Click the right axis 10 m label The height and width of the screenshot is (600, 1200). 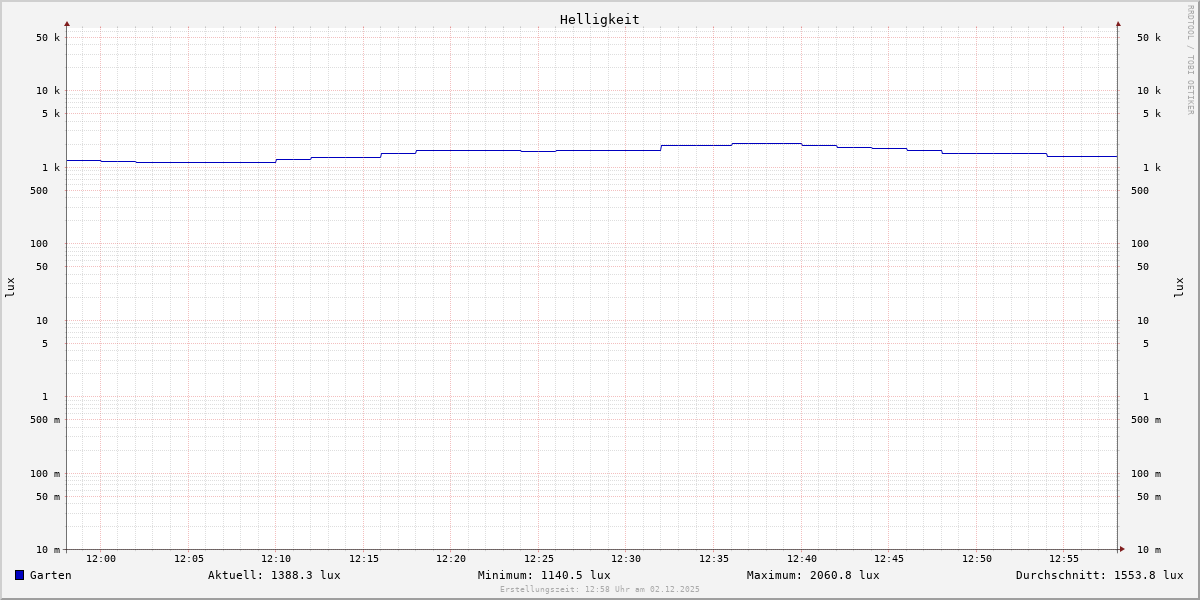point(1149,550)
